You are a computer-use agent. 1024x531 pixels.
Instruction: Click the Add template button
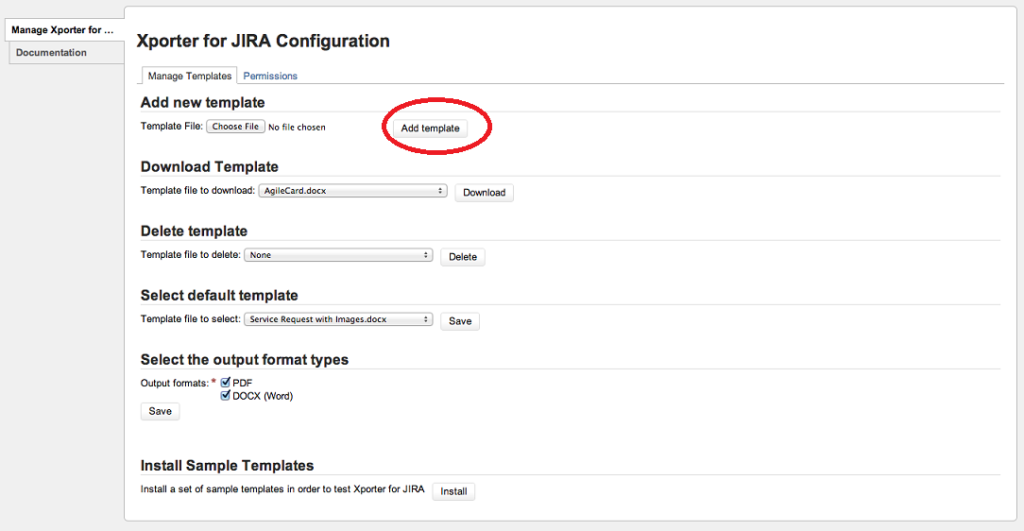point(430,128)
